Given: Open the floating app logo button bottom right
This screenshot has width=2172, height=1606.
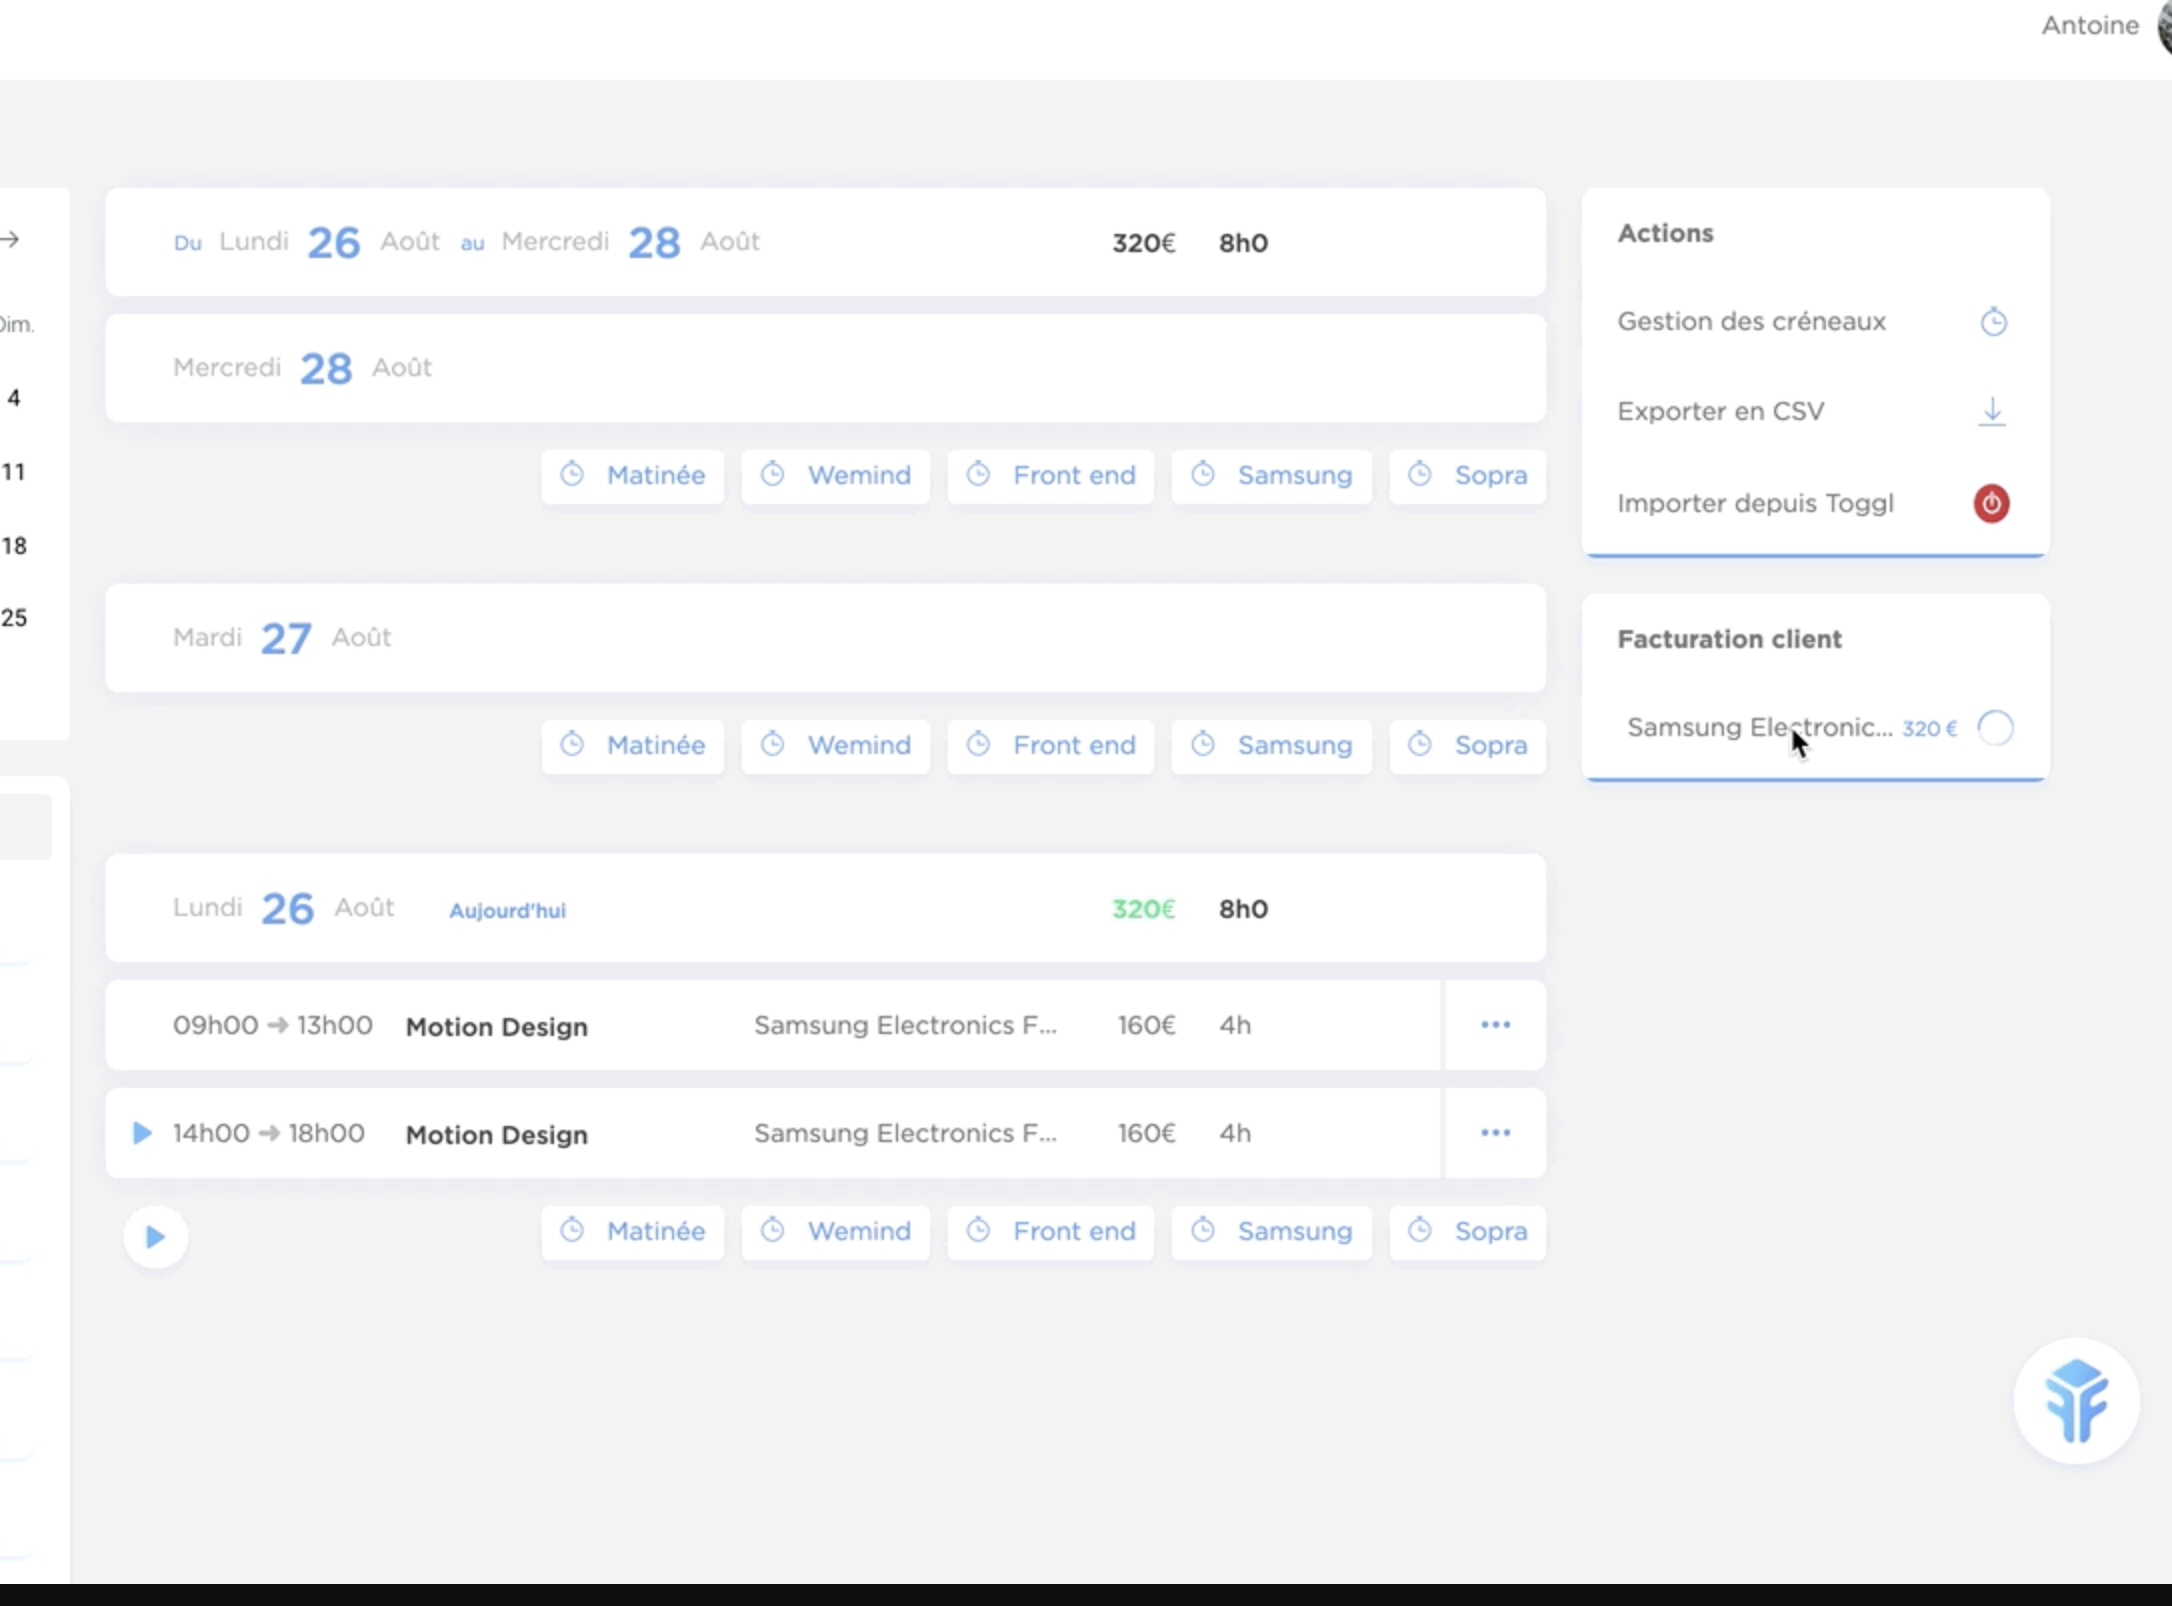Looking at the screenshot, I should click(x=2076, y=1402).
